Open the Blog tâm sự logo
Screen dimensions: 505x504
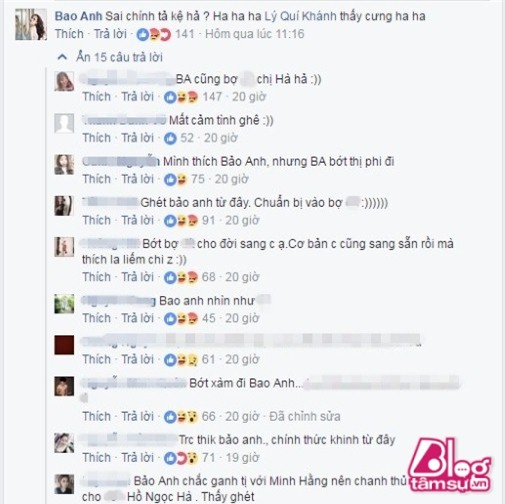coord(450,465)
